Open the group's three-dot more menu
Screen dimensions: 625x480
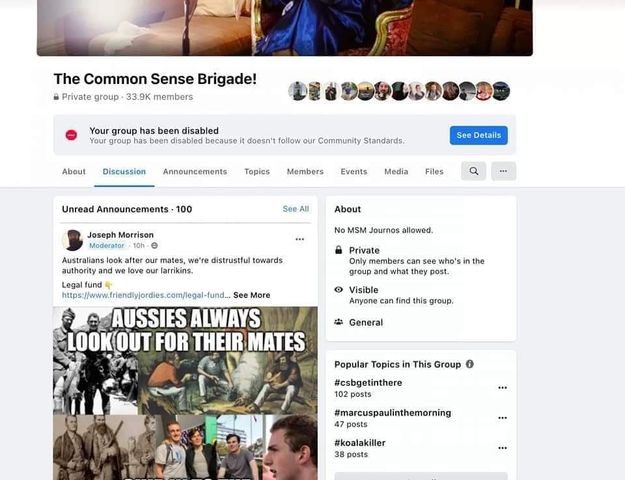pos(503,171)
